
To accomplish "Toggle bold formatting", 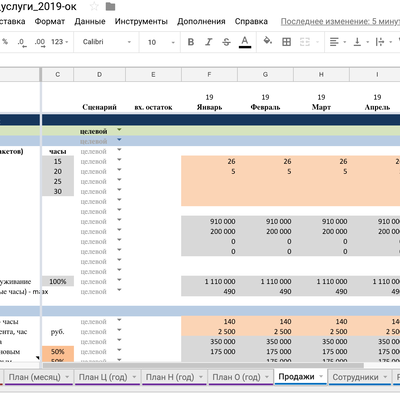I will (x=191, y=42).
